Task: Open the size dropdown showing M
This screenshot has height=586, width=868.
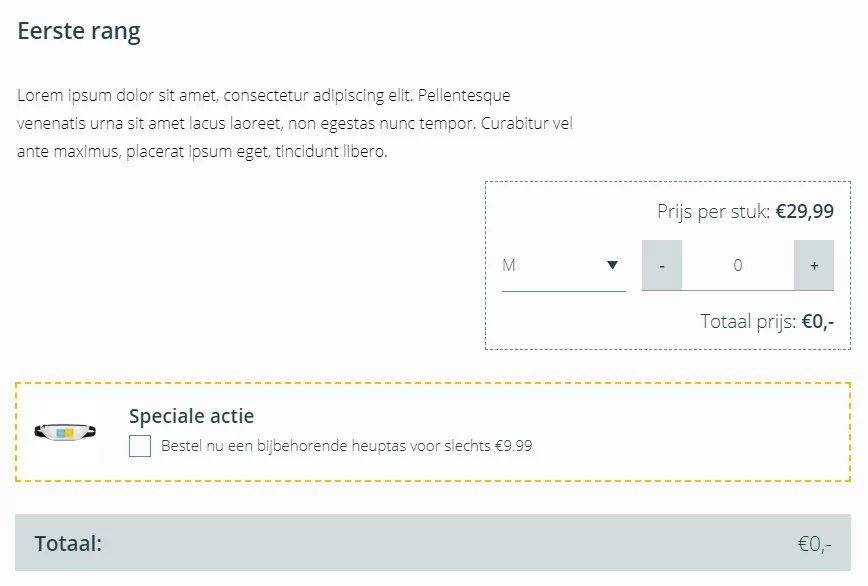Action: 564,266
